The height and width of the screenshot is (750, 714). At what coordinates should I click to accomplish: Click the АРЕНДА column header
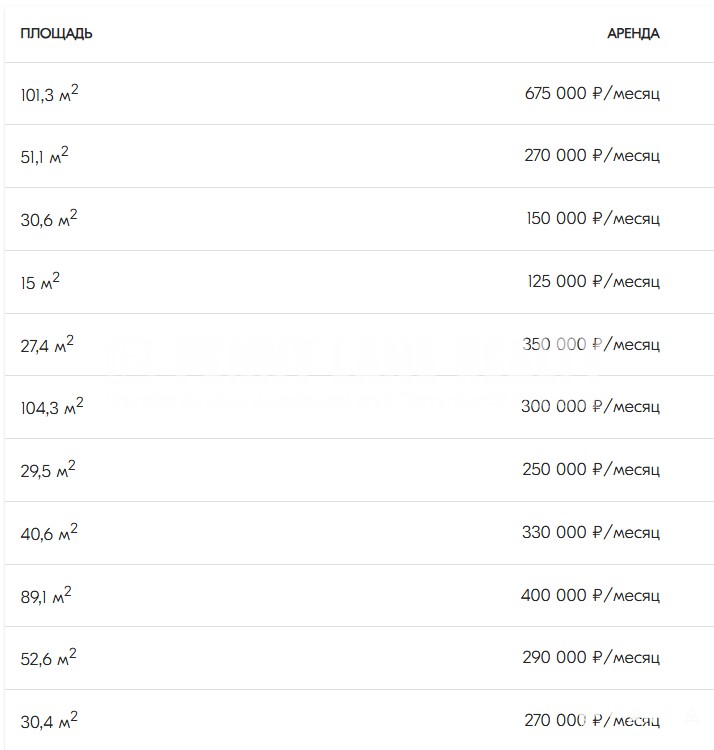point(633,33)
